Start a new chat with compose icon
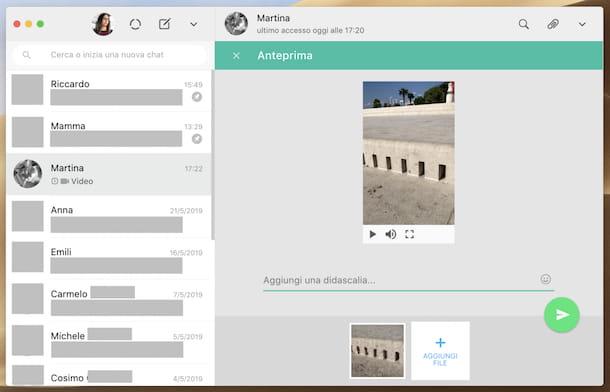 [x=165, y=24]
